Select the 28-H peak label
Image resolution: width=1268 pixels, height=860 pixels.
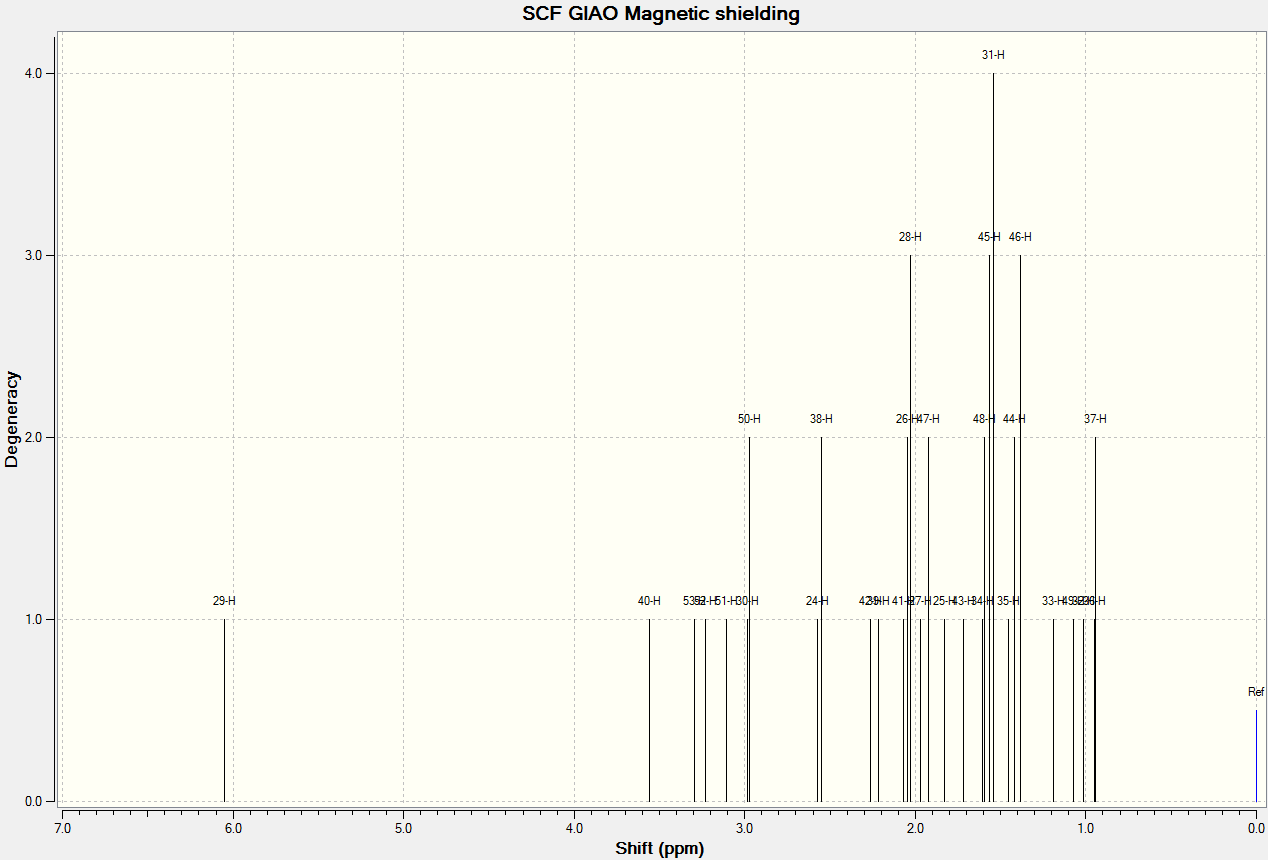pyautogui.click(x=910, y=237)
